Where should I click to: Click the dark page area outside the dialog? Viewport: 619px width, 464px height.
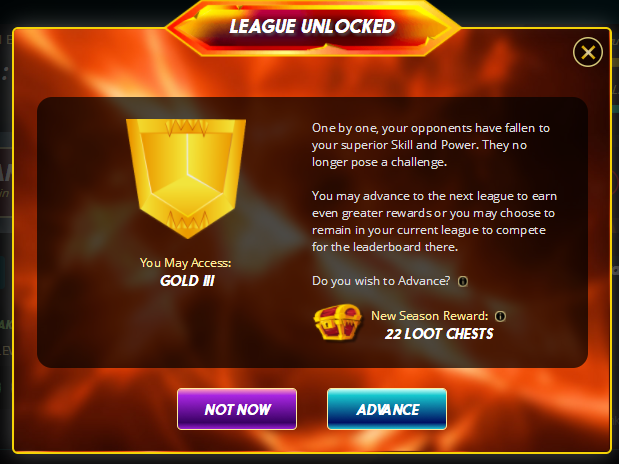pos(79,12)
